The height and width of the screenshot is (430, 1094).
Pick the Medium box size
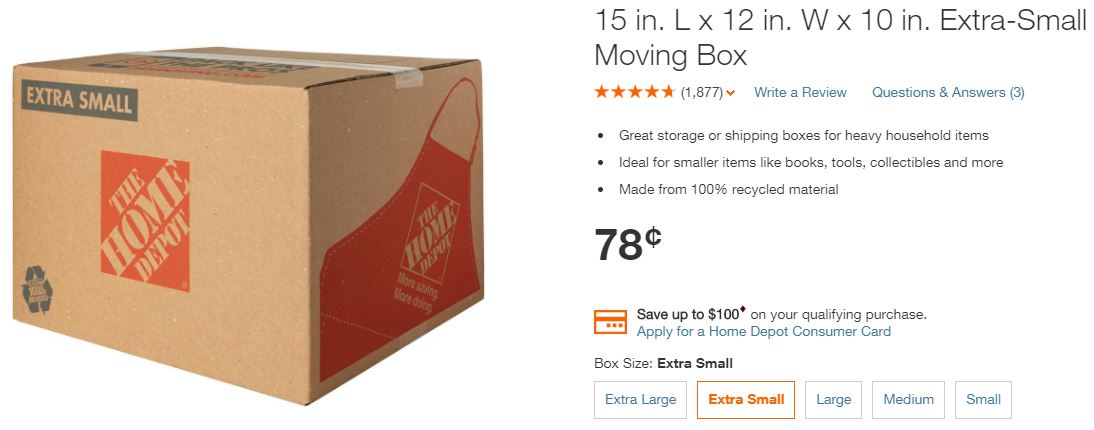(908, 399)
